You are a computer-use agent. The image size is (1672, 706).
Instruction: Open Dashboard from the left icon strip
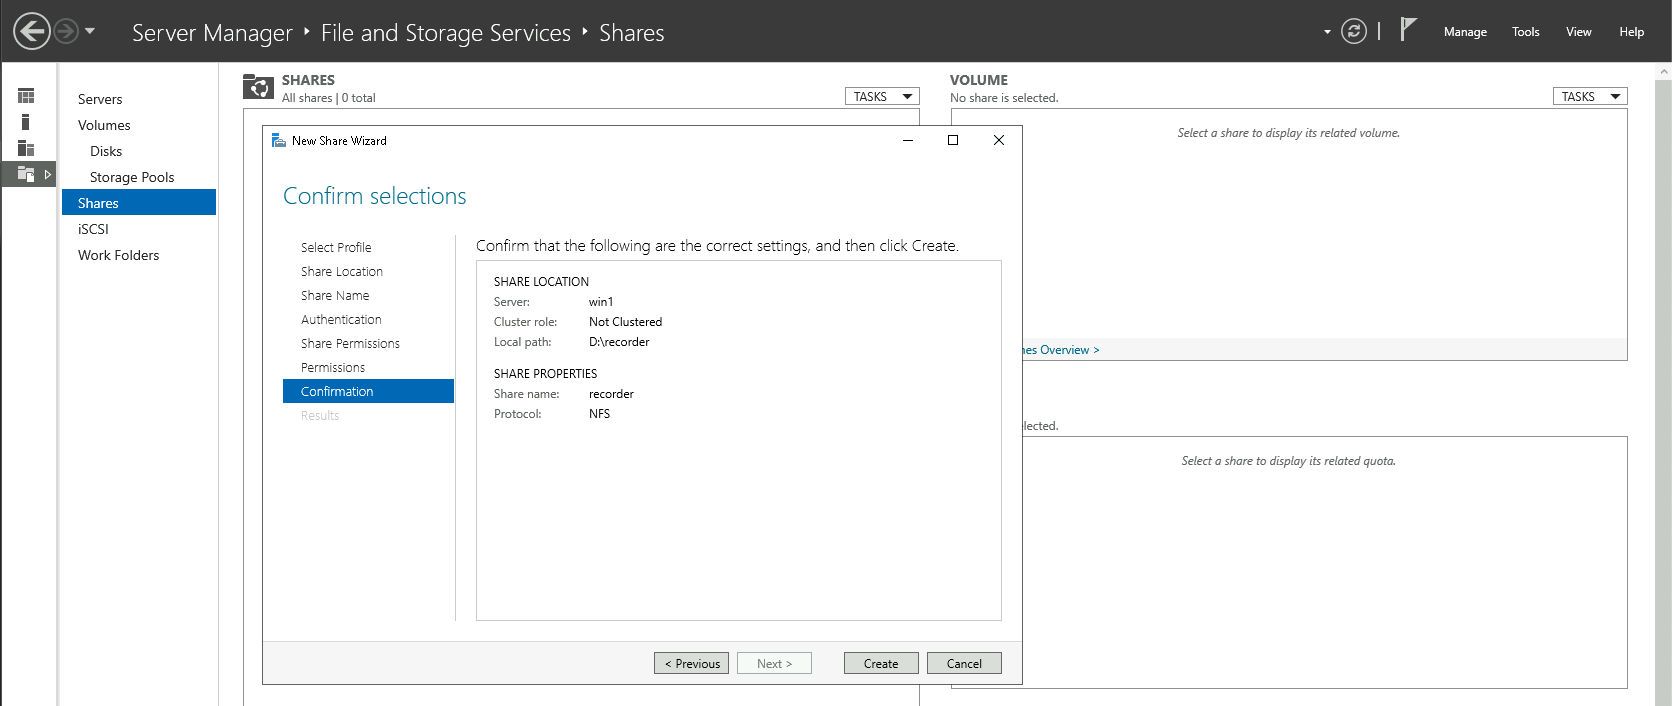(x=26, y=96)
